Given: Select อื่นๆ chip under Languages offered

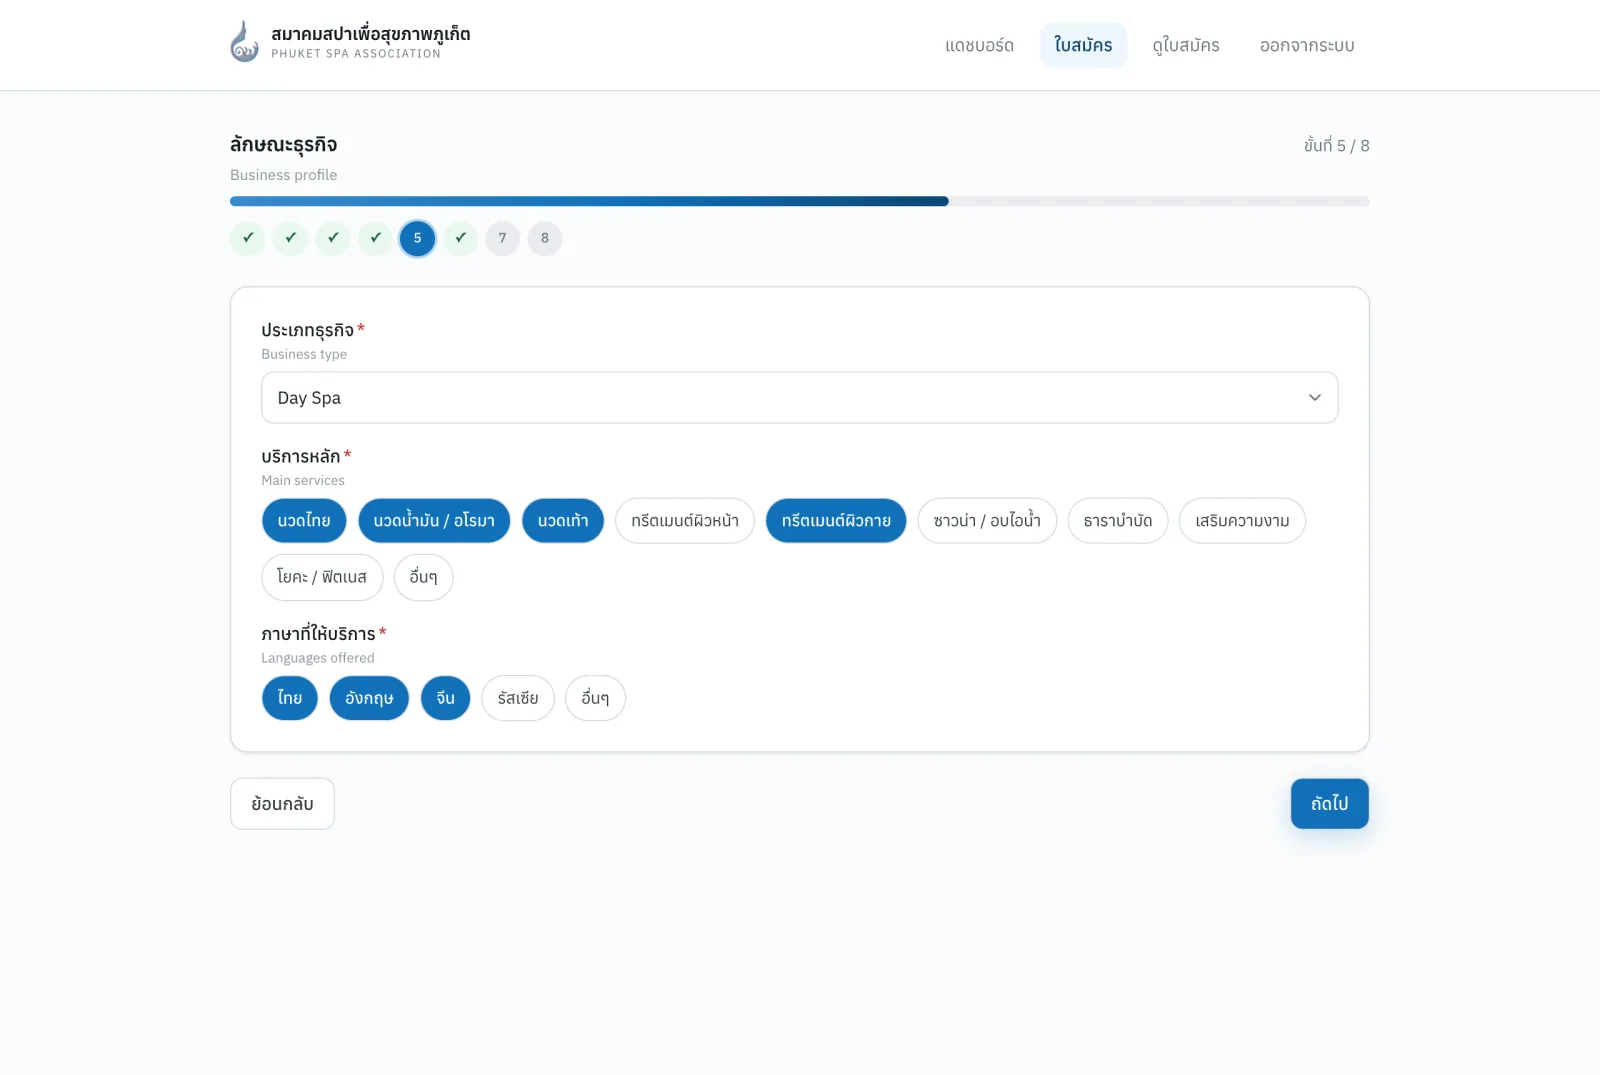Looking at the screenshot, I should [x=595, y=698].
